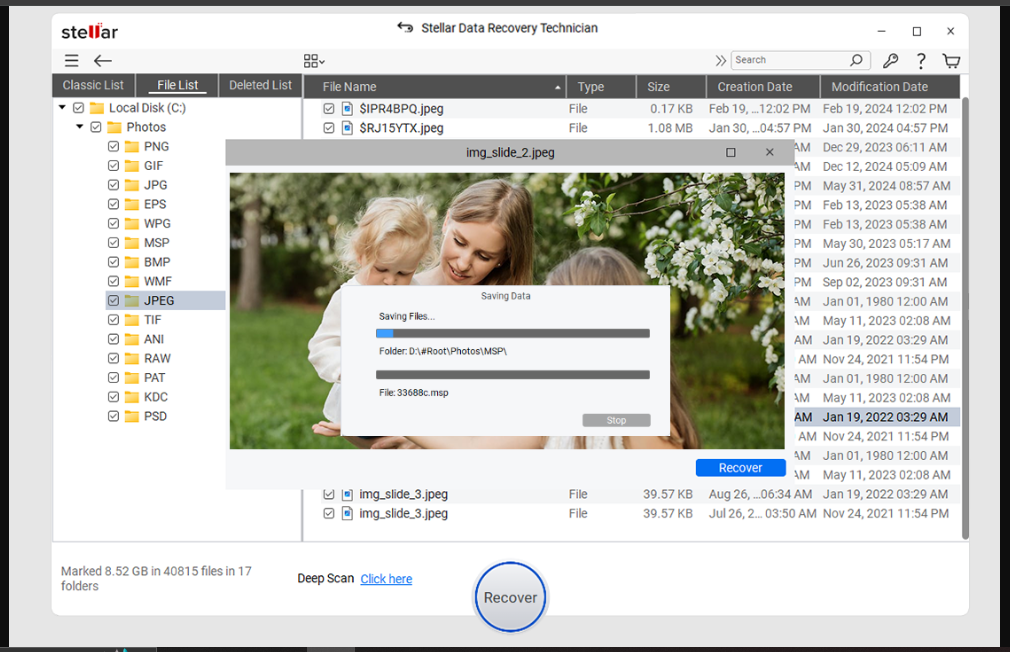Maximize the img_slide_2.jpeg preview window
Viewport: 1010px width, 652px height.
coord(731,153)
